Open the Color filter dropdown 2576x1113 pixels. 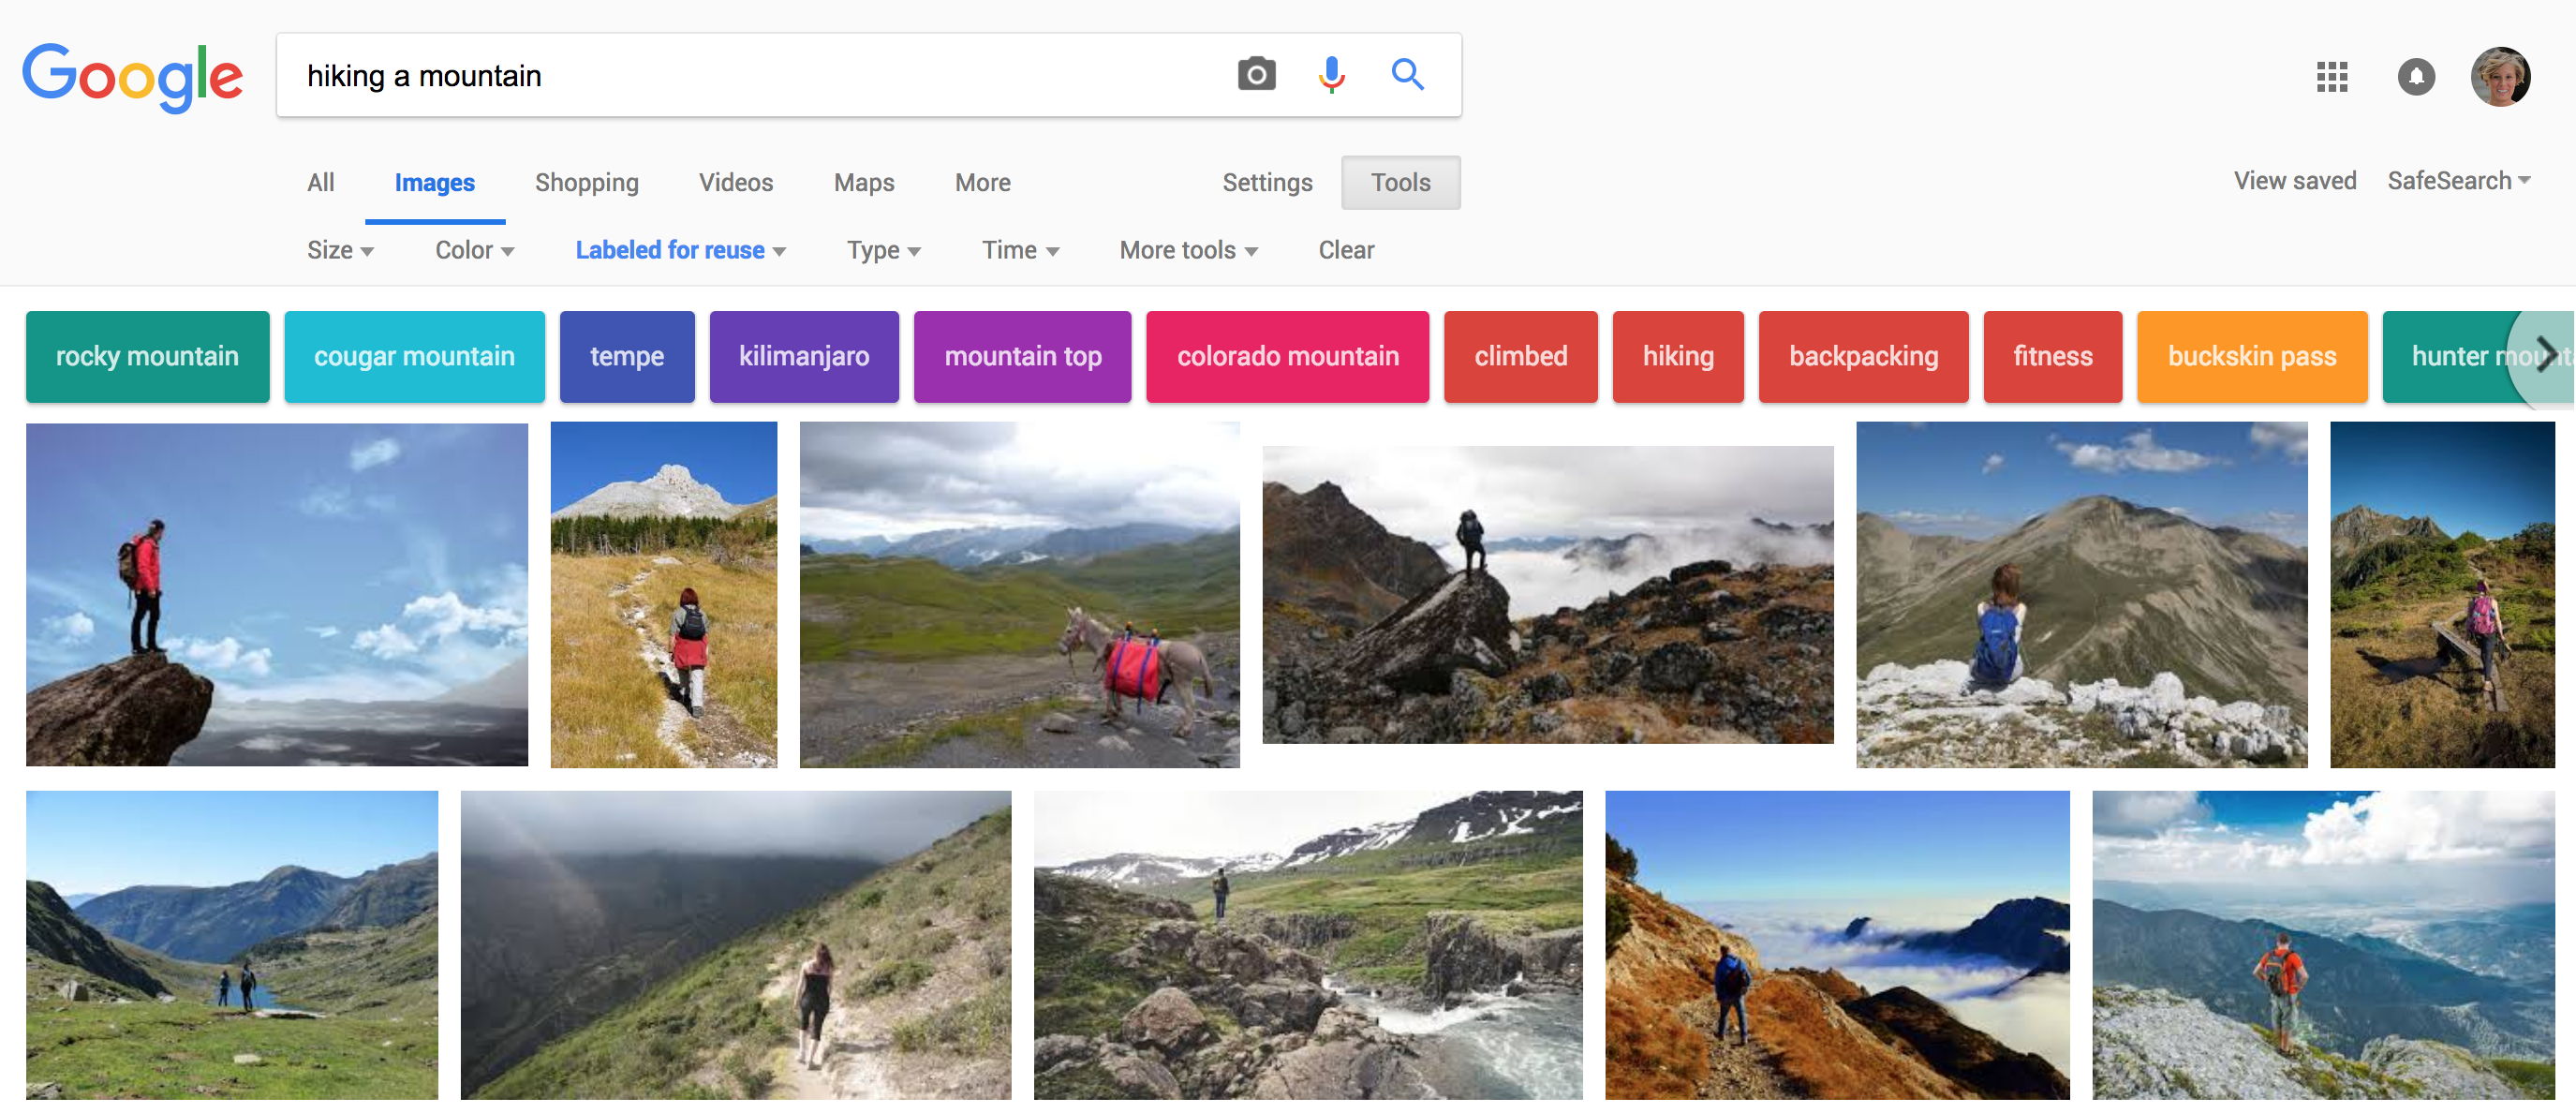pyautogui.click(x=474, y=250)
